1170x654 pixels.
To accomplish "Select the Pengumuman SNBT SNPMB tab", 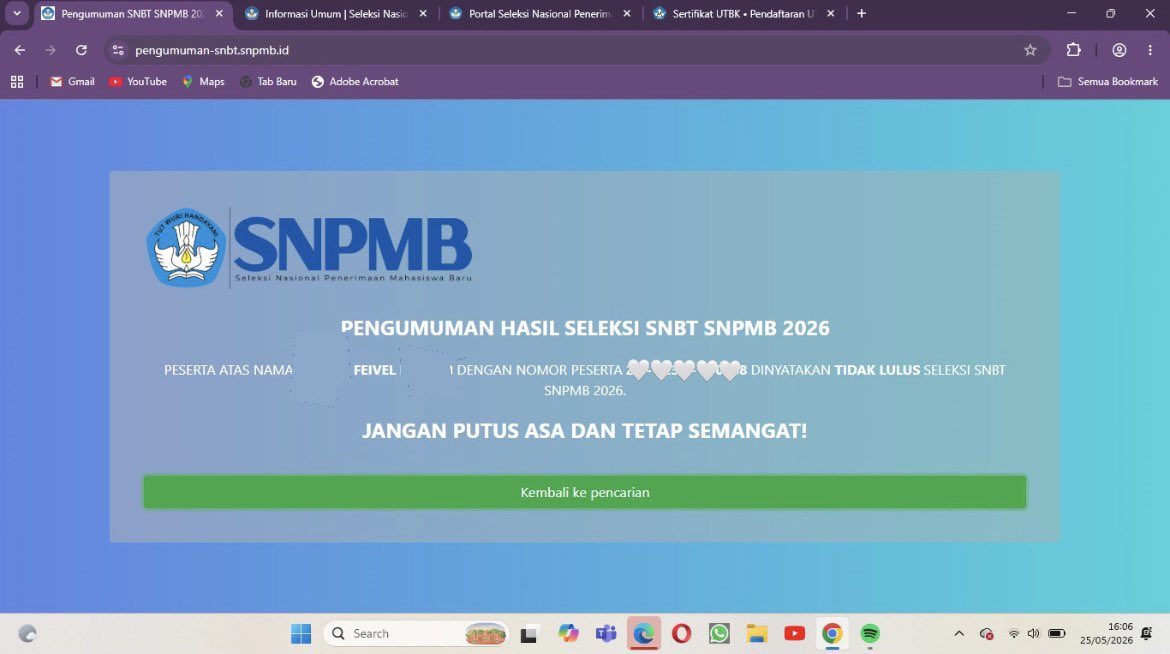I will 132,13.
